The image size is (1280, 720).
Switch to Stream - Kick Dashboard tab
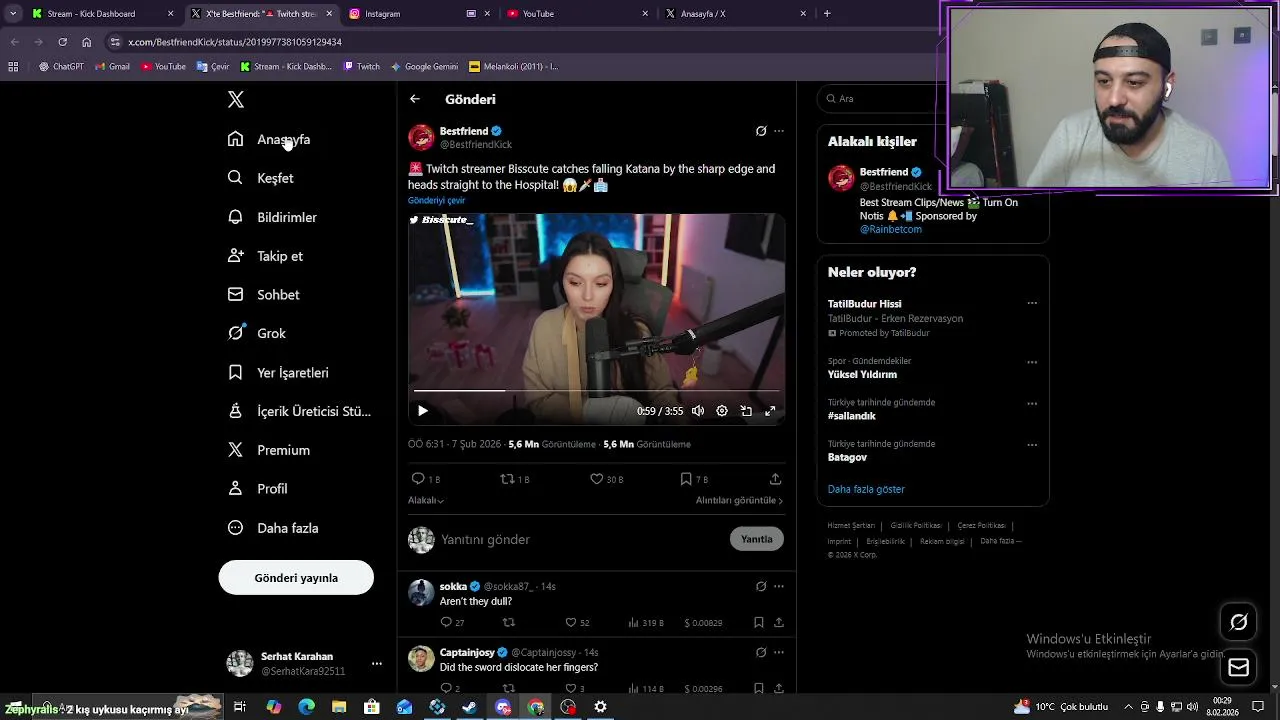pos(100,14)
